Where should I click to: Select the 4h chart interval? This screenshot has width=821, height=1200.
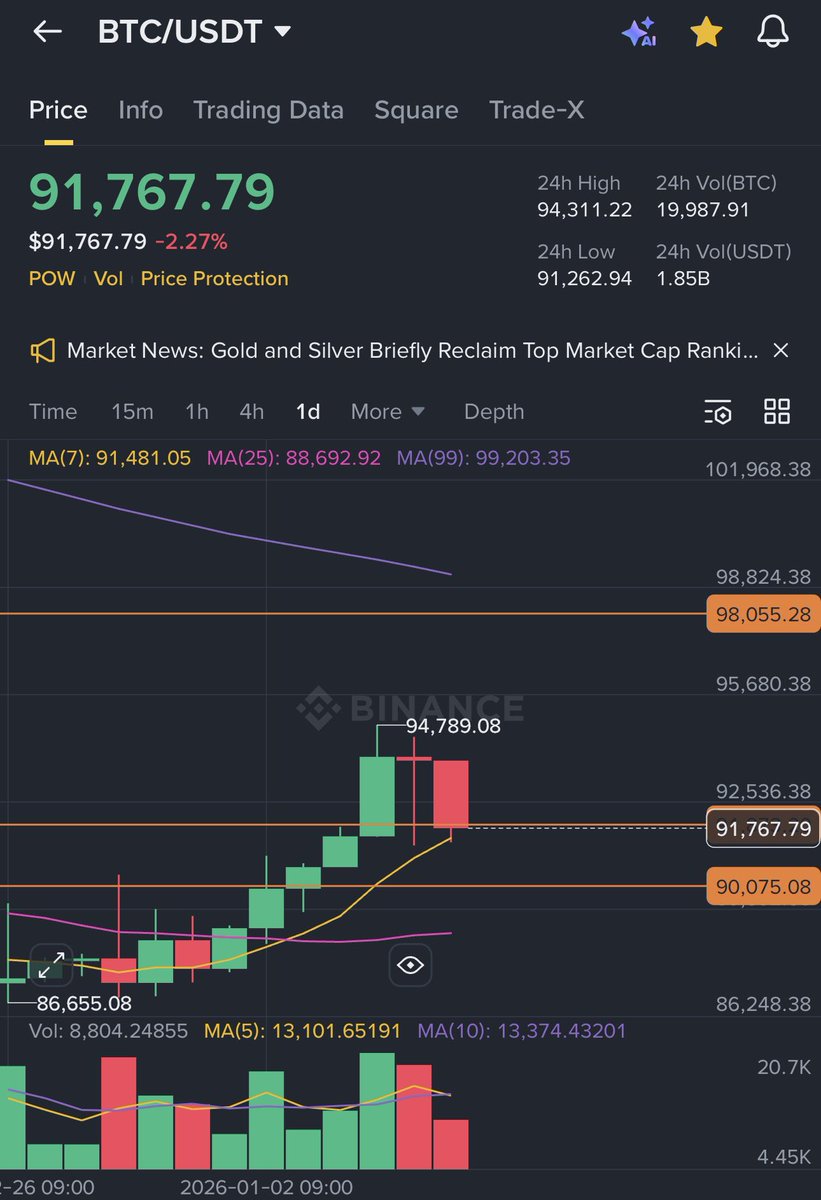pyautogui.click(x=252, y=412)
